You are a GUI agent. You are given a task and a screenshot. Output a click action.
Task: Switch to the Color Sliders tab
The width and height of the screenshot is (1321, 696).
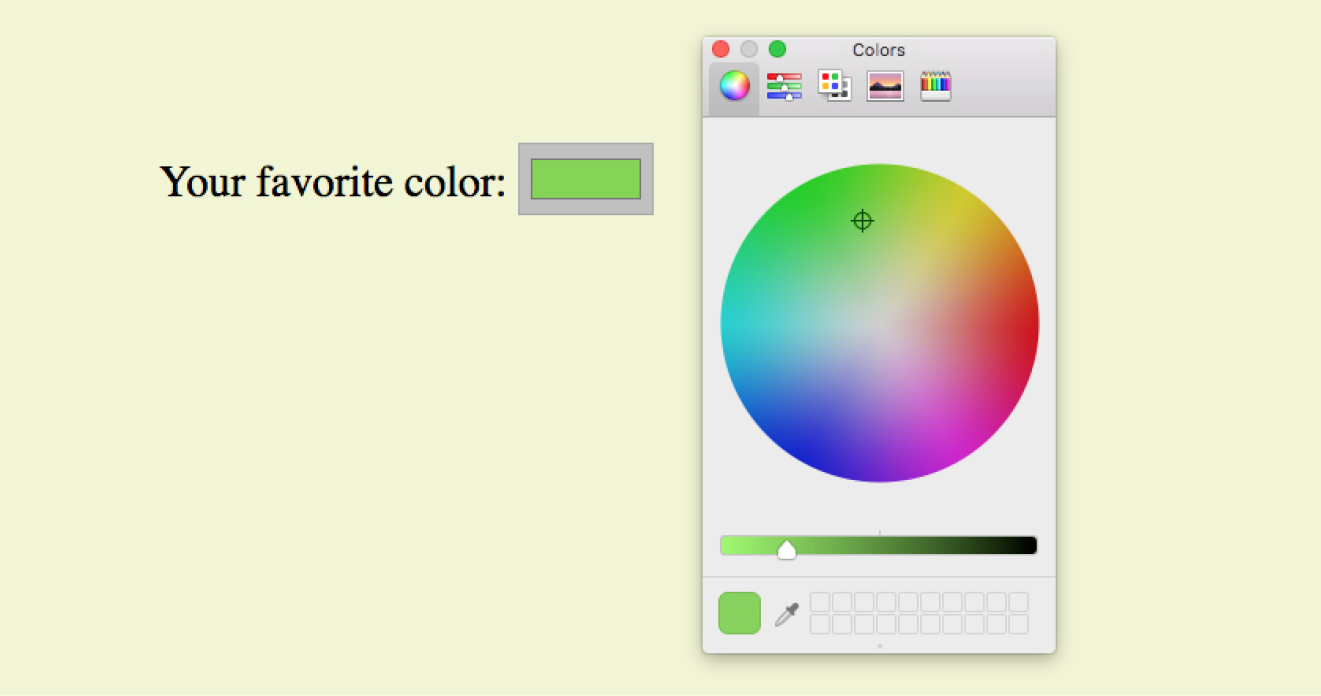(x=784, y=87)
